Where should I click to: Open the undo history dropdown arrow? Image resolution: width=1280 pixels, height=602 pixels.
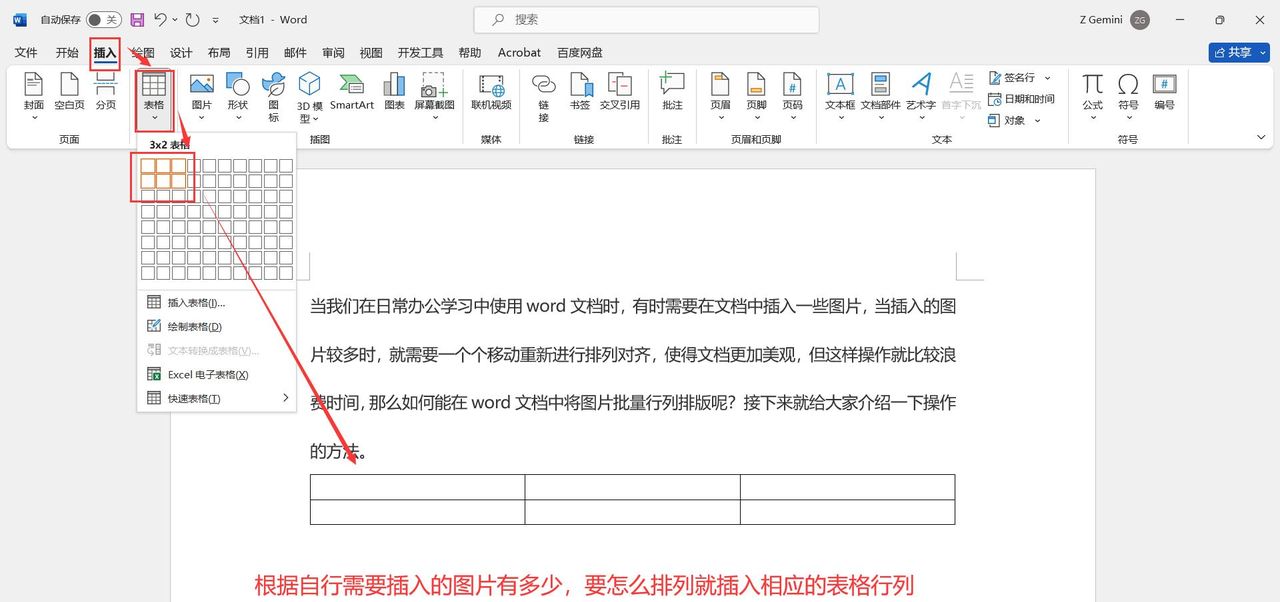pos(175,20)
